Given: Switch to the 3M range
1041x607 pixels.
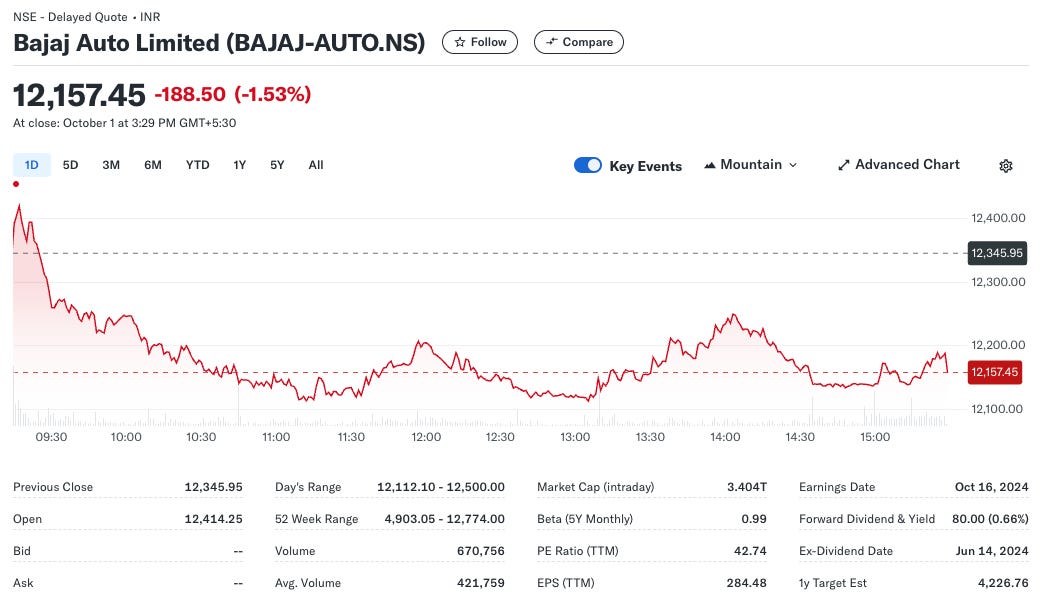Looking at the screenshot, I should [x=111, y=165].
